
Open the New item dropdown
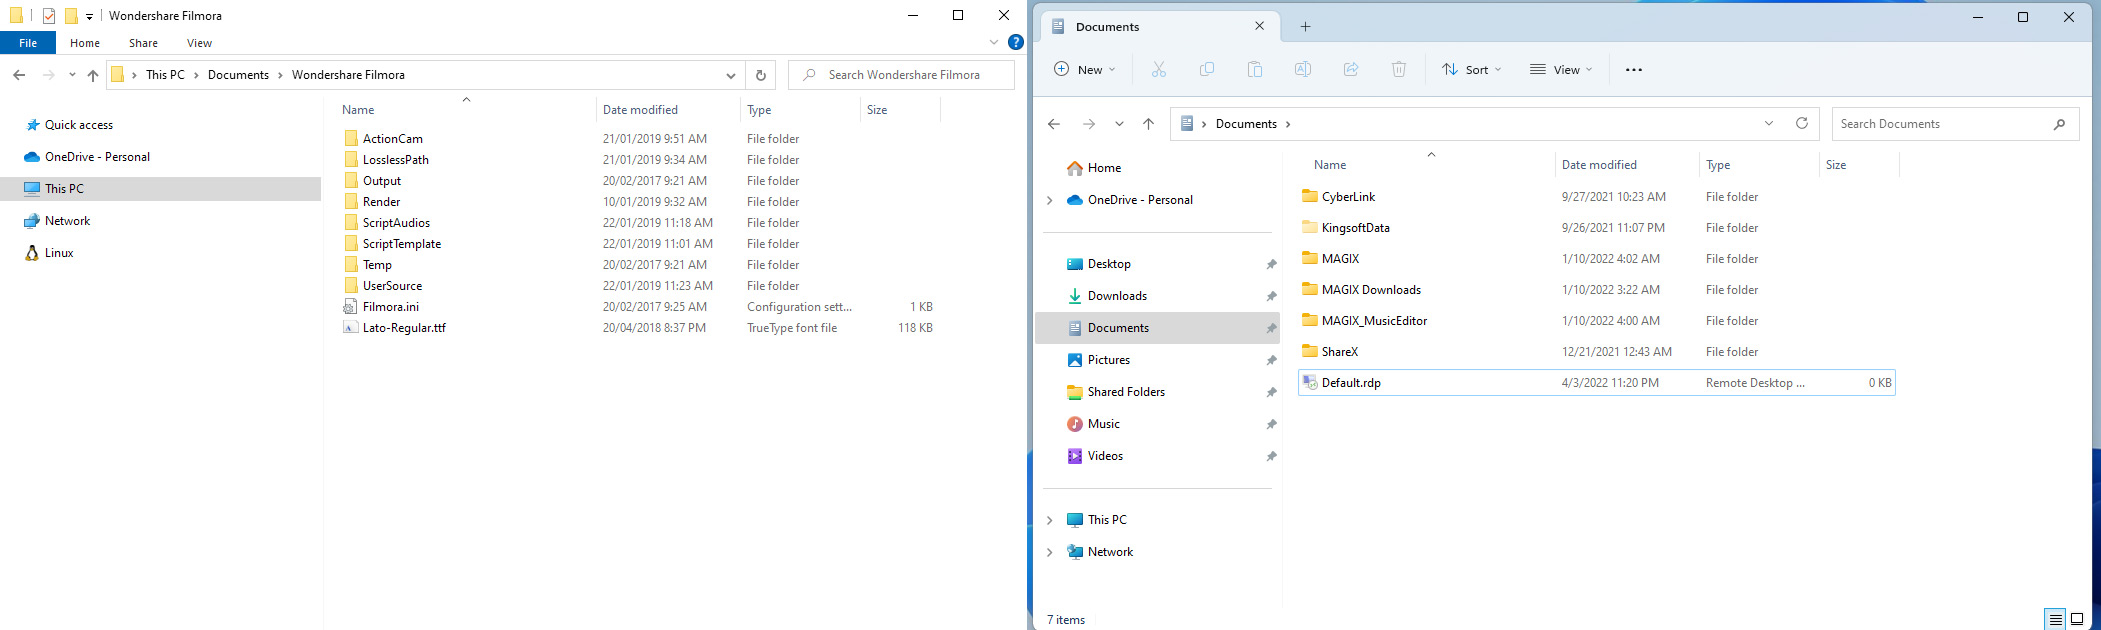tap(1085, 70)
